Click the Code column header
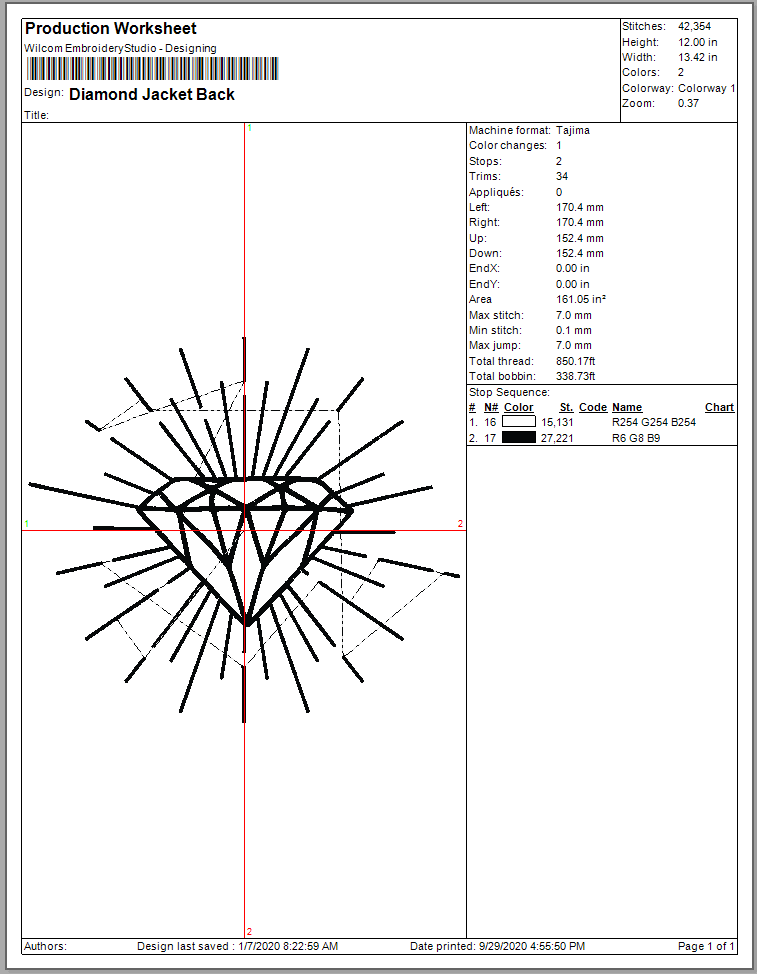The image size is (757, 974). pos(592,408)
